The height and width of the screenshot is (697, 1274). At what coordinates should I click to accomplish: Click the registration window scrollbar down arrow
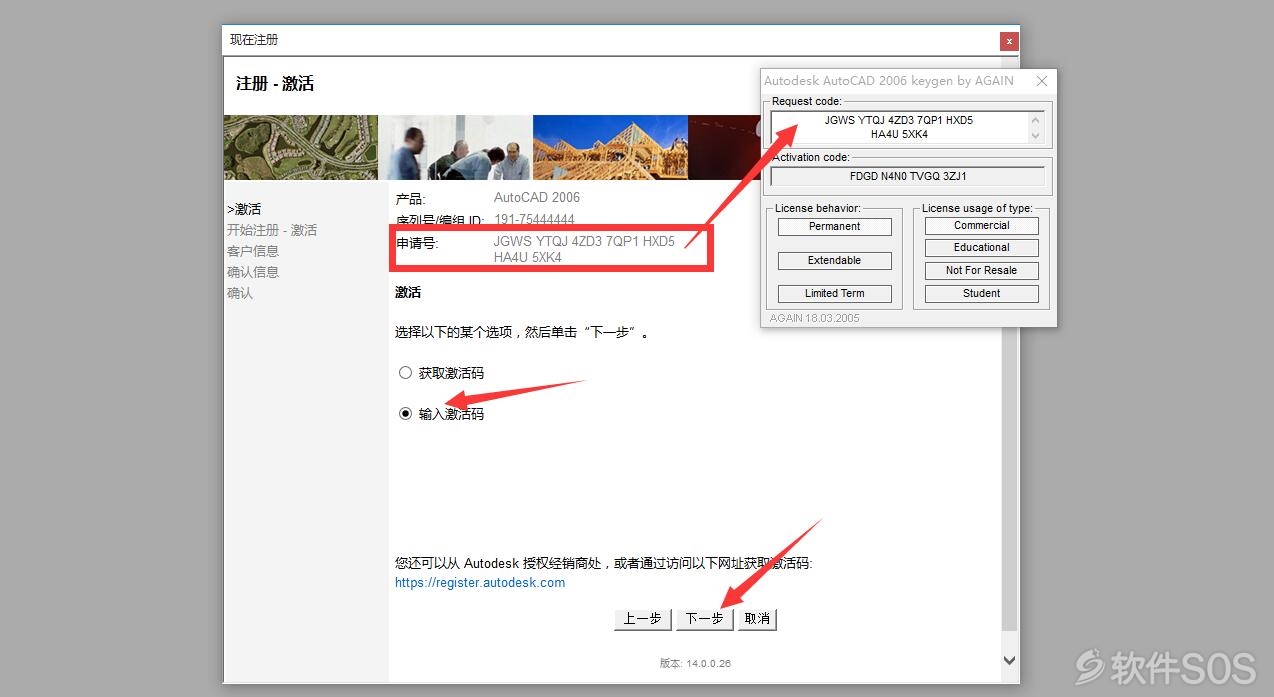coord(1009,660)
